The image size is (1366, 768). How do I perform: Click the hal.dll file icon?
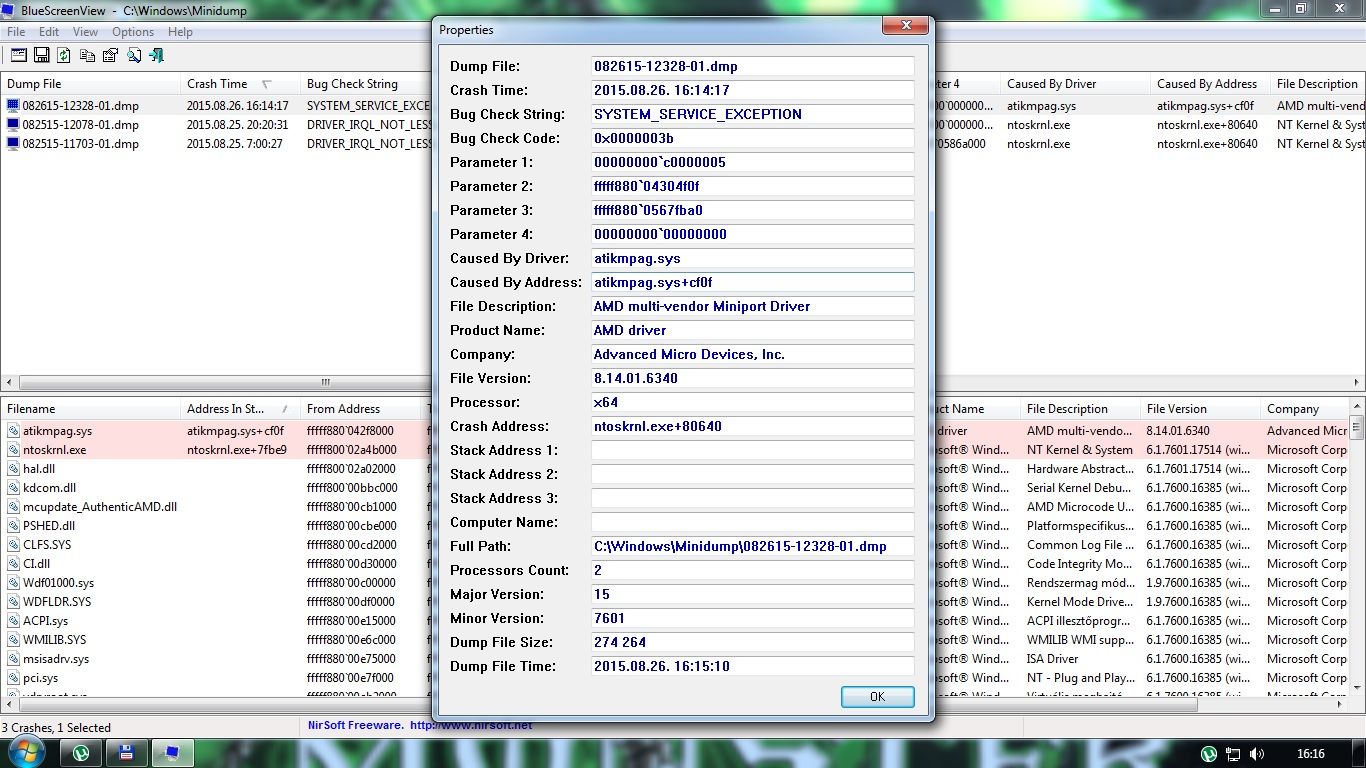coord(13,469)
